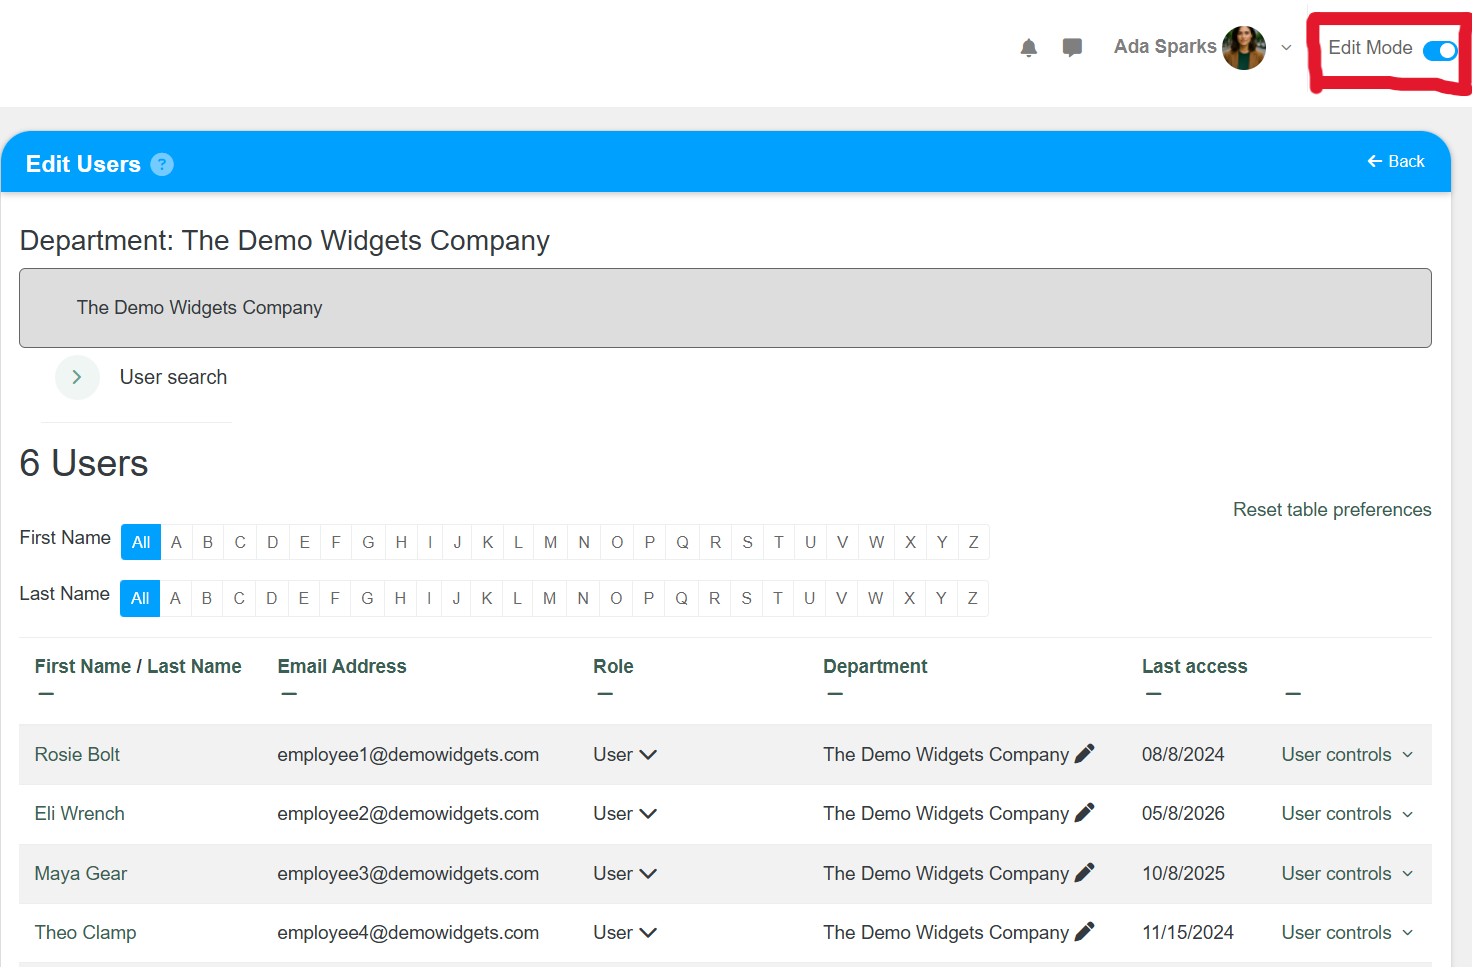Sort by Last access column header
The image size is (1472, 967).
pyautogui.click(x=1195, y=666)
